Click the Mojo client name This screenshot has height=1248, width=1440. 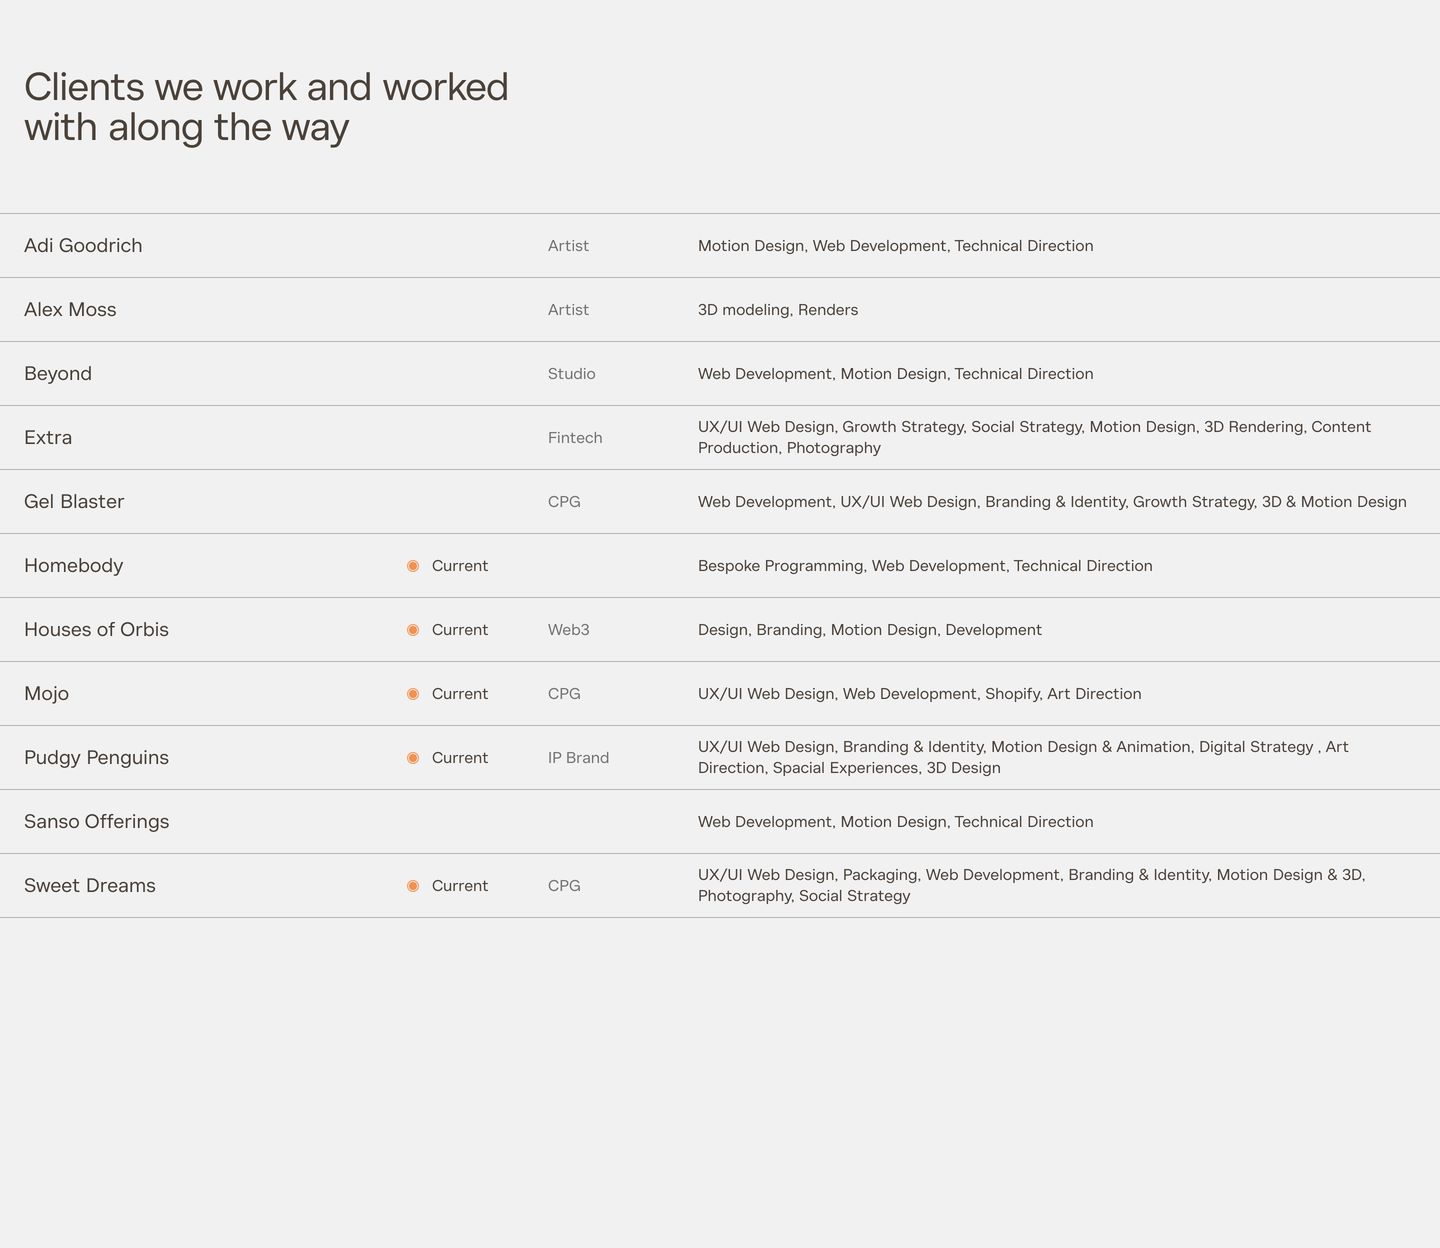coord(46,694)
